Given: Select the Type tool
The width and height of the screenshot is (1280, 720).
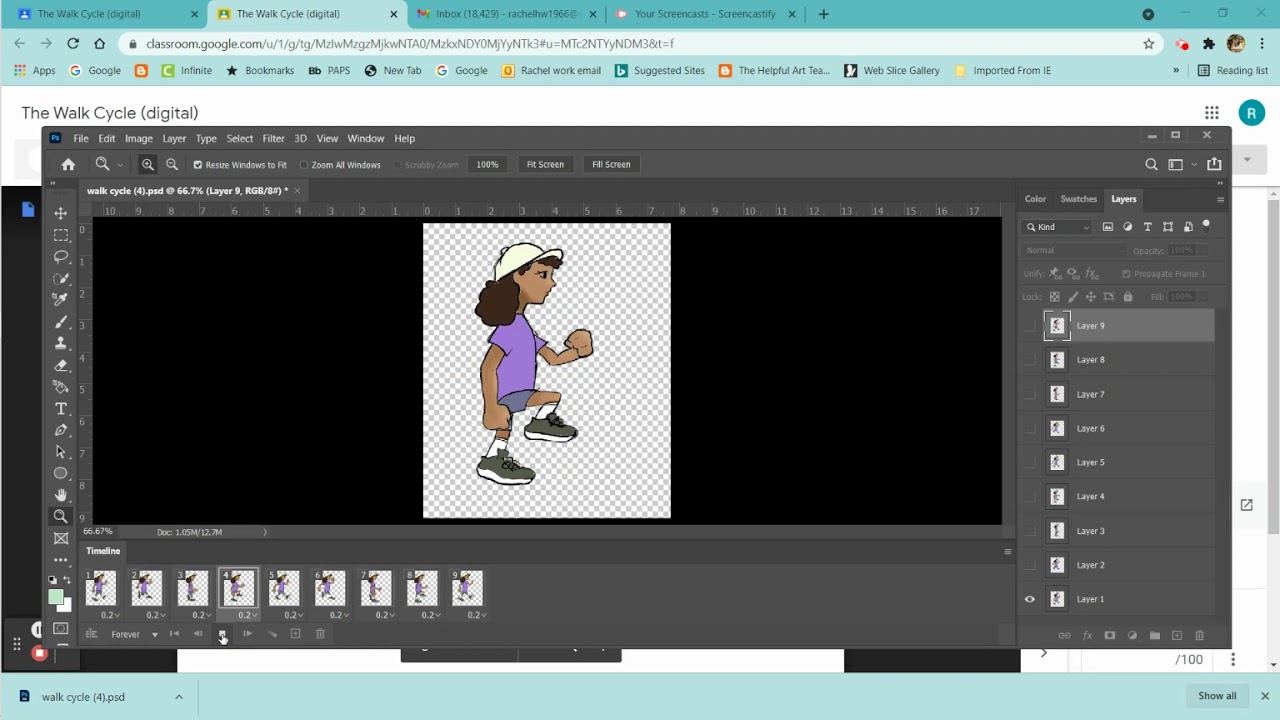Looking at the screenshot, I should tap(61, 408).
